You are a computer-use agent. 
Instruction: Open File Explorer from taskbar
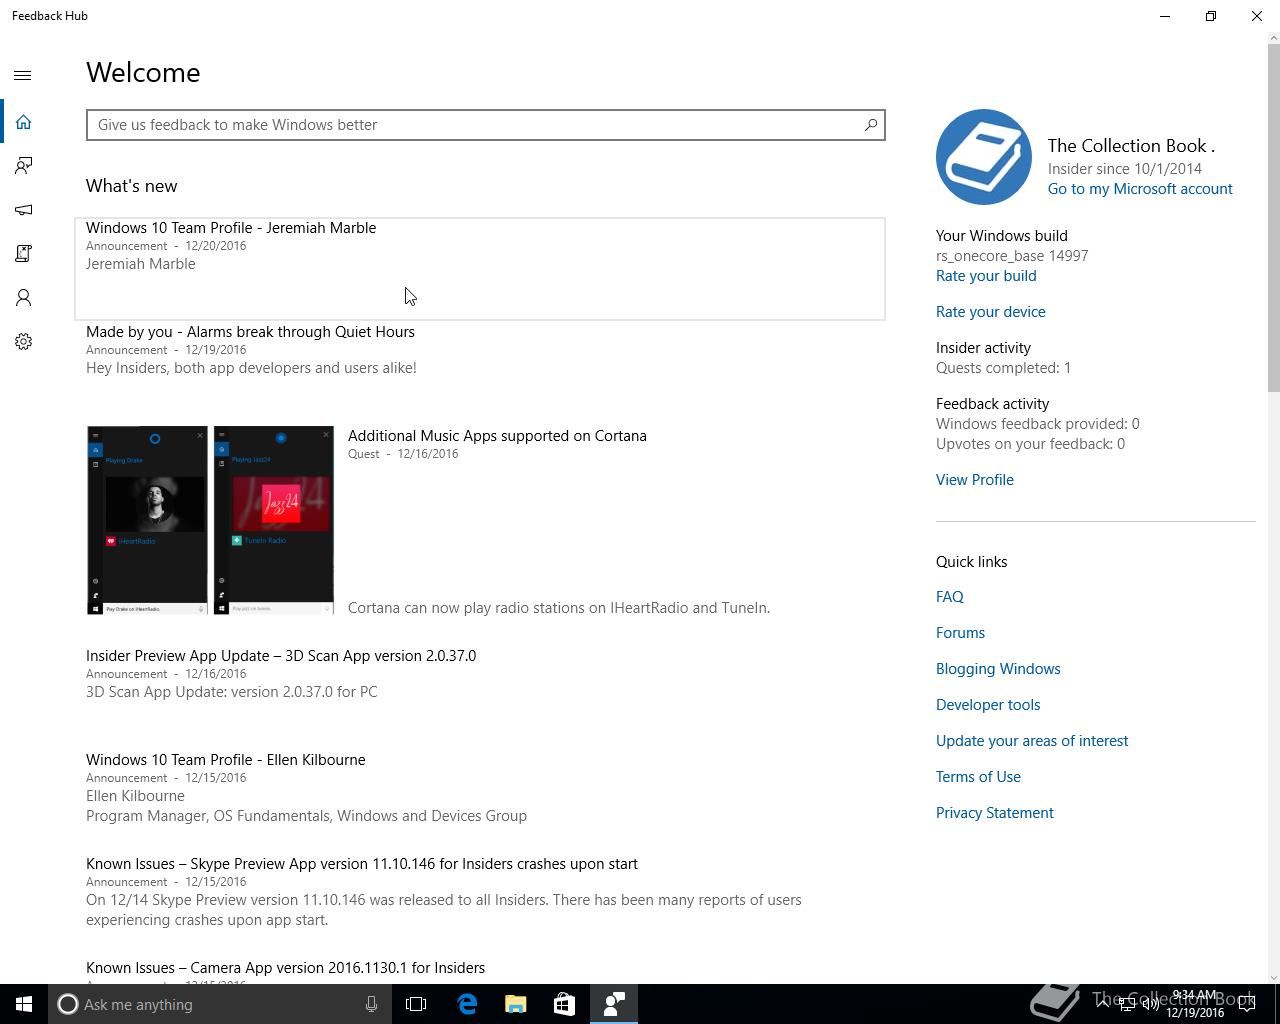click(x=516, y=1004)
